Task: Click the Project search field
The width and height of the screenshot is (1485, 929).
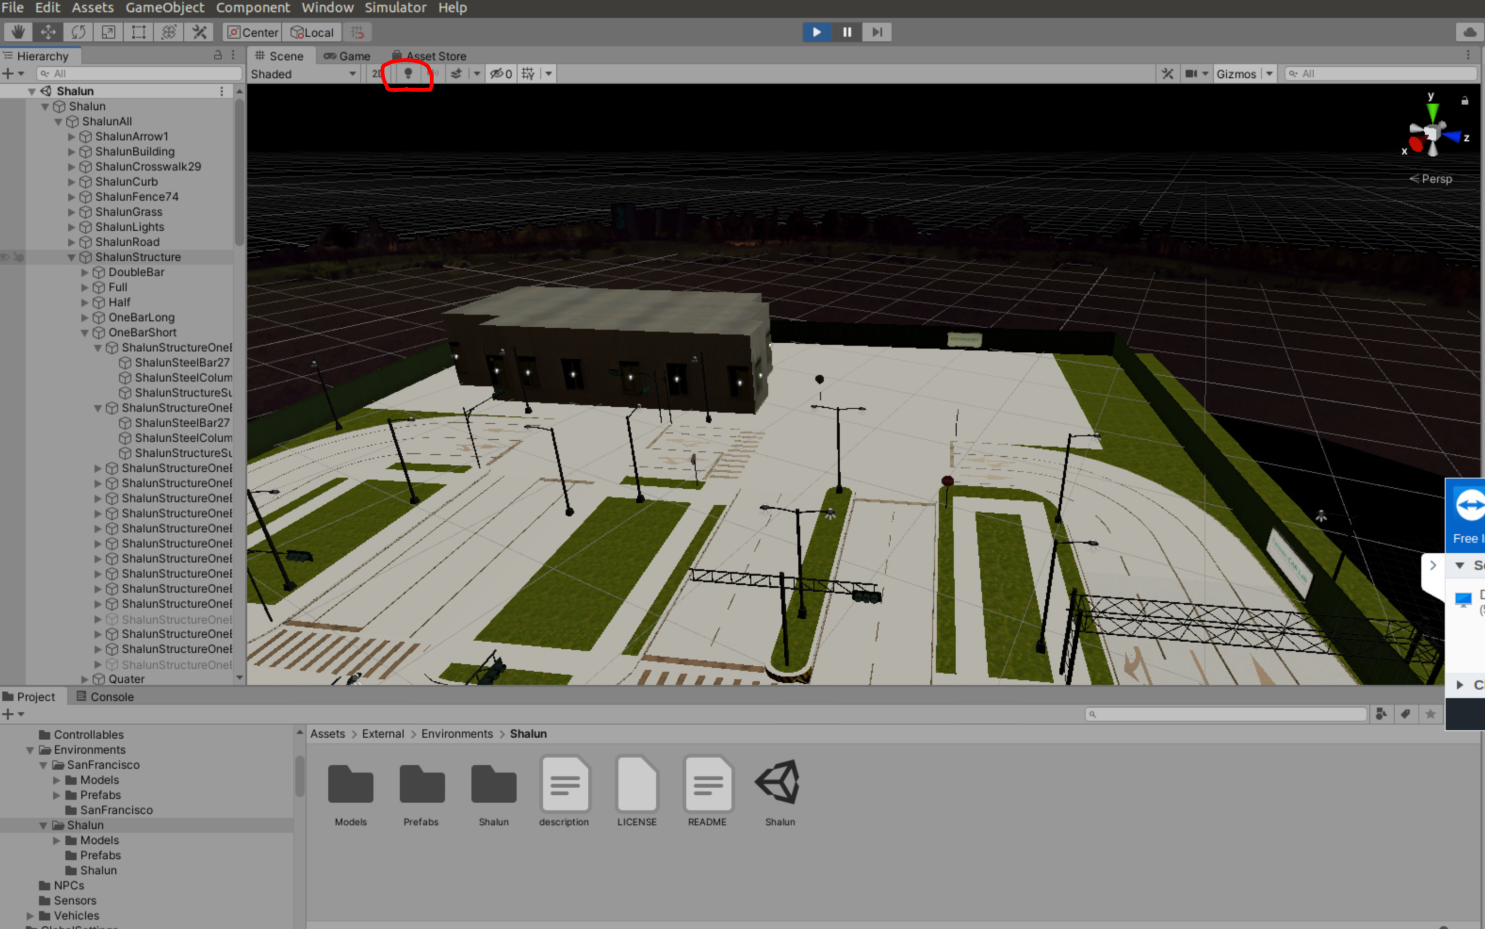Action: click(1226, 714)
